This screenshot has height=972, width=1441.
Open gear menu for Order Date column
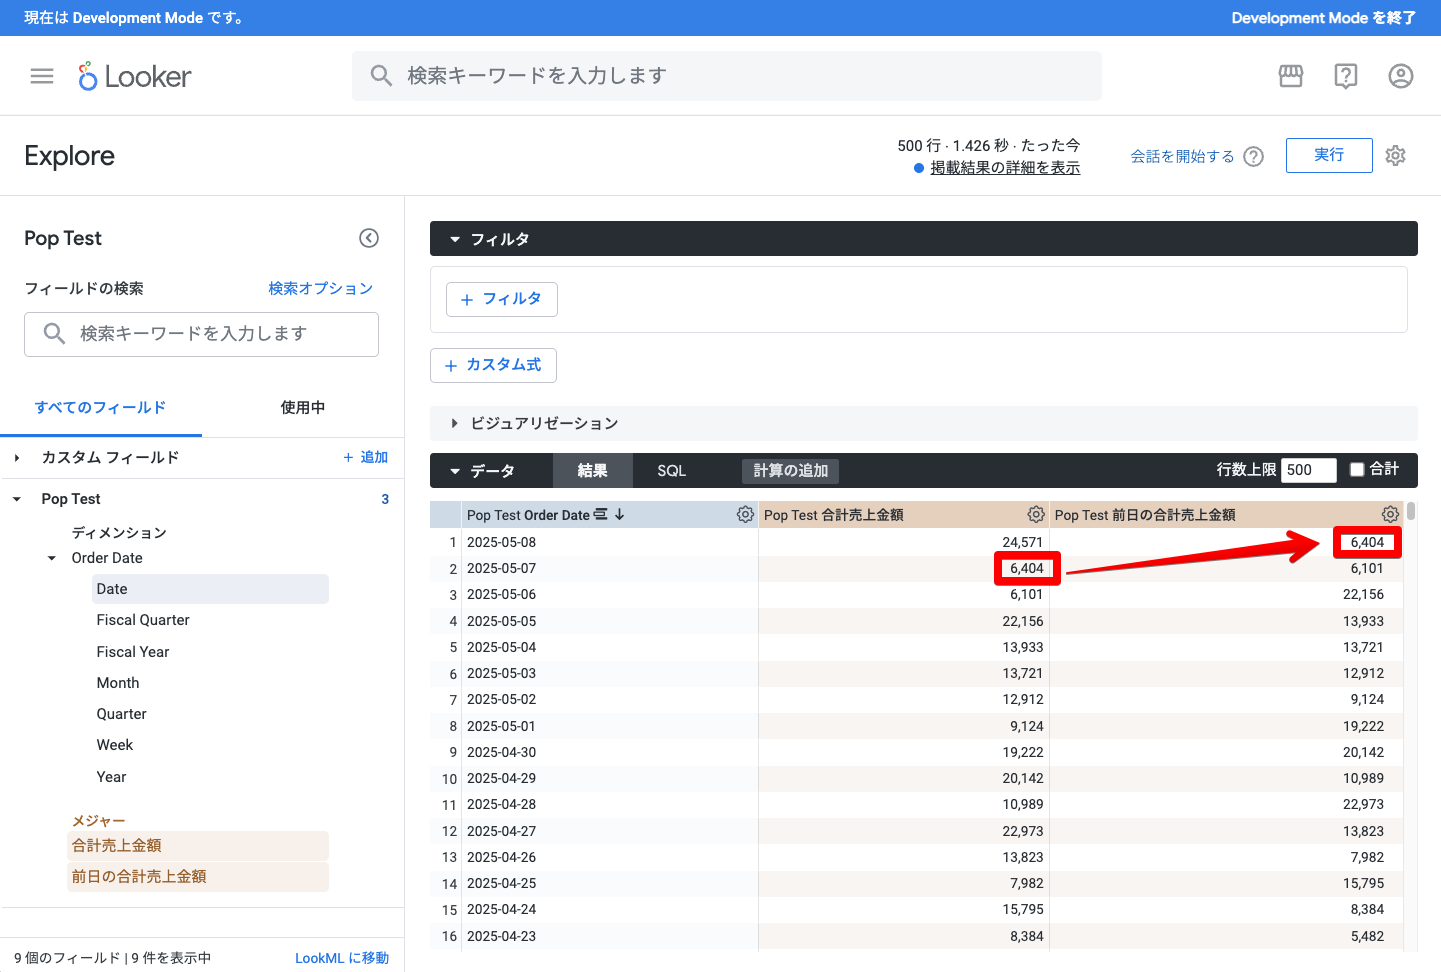[745, 514]
